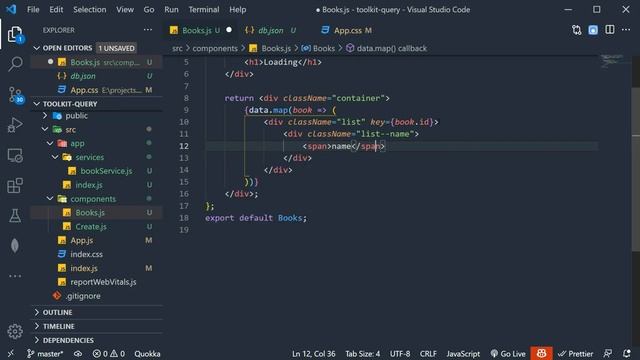
Task: Collapse the app folder
Action: [x=97, y=144]
